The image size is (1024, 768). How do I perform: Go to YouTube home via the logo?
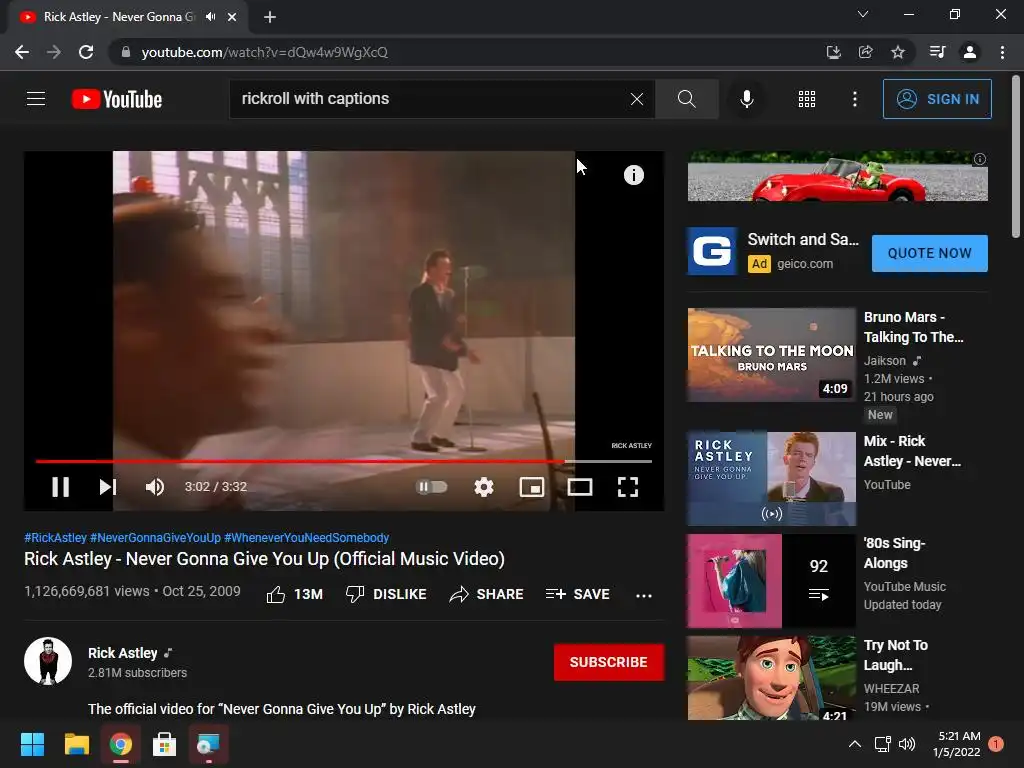[x=117, y=99]
